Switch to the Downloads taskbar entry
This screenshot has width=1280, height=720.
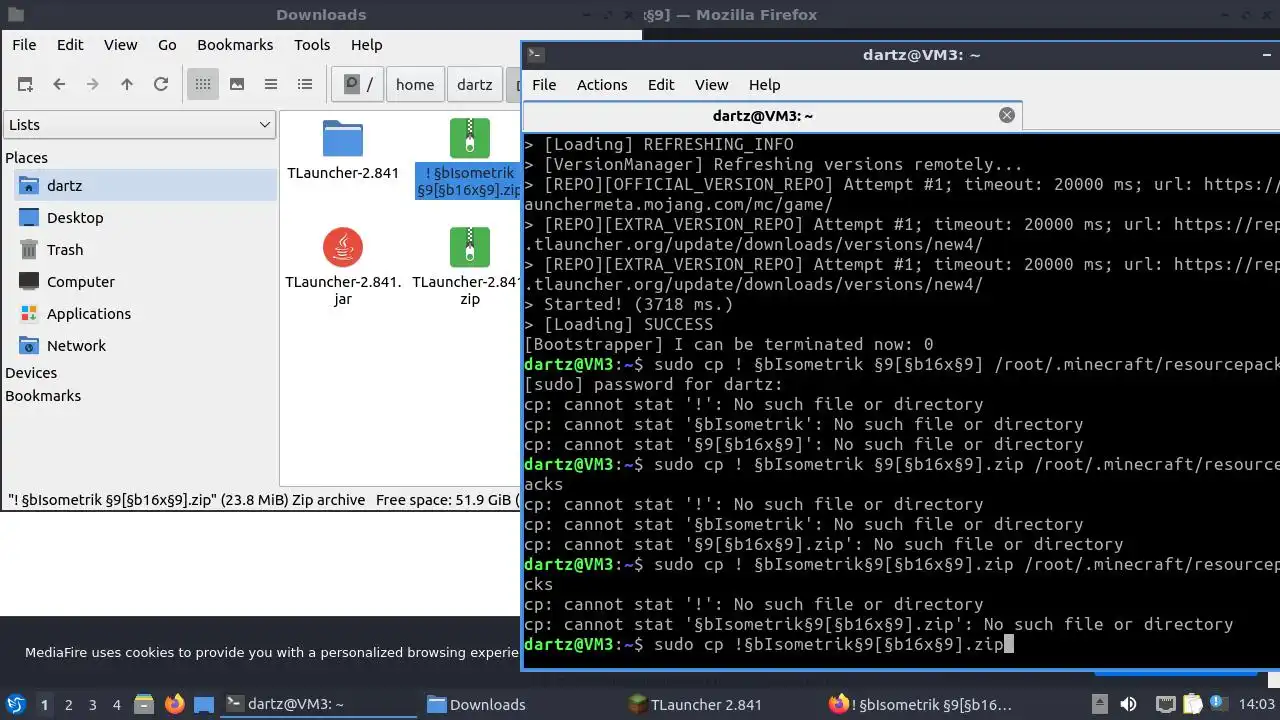pos(520,705)
